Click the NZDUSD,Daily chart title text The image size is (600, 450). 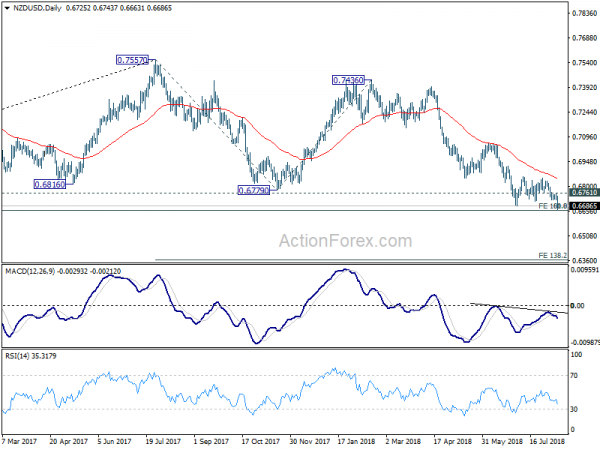[x=37, y=8]
